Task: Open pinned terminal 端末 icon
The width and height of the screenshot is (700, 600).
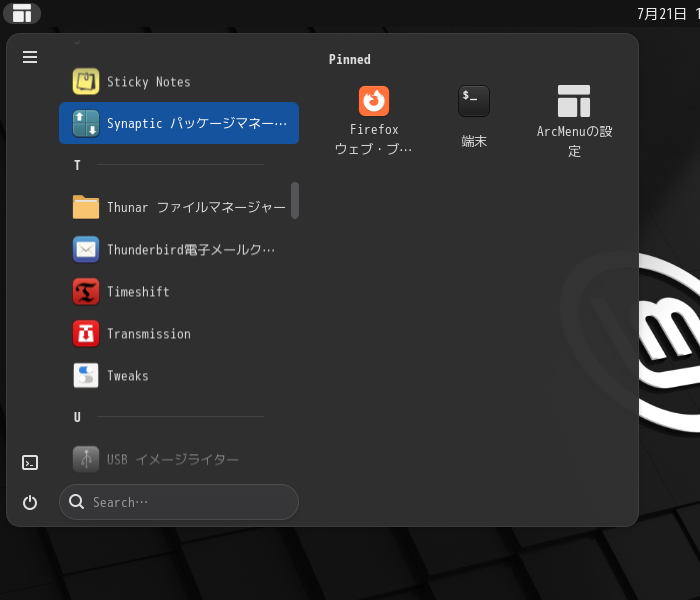Action: [474, 101]
